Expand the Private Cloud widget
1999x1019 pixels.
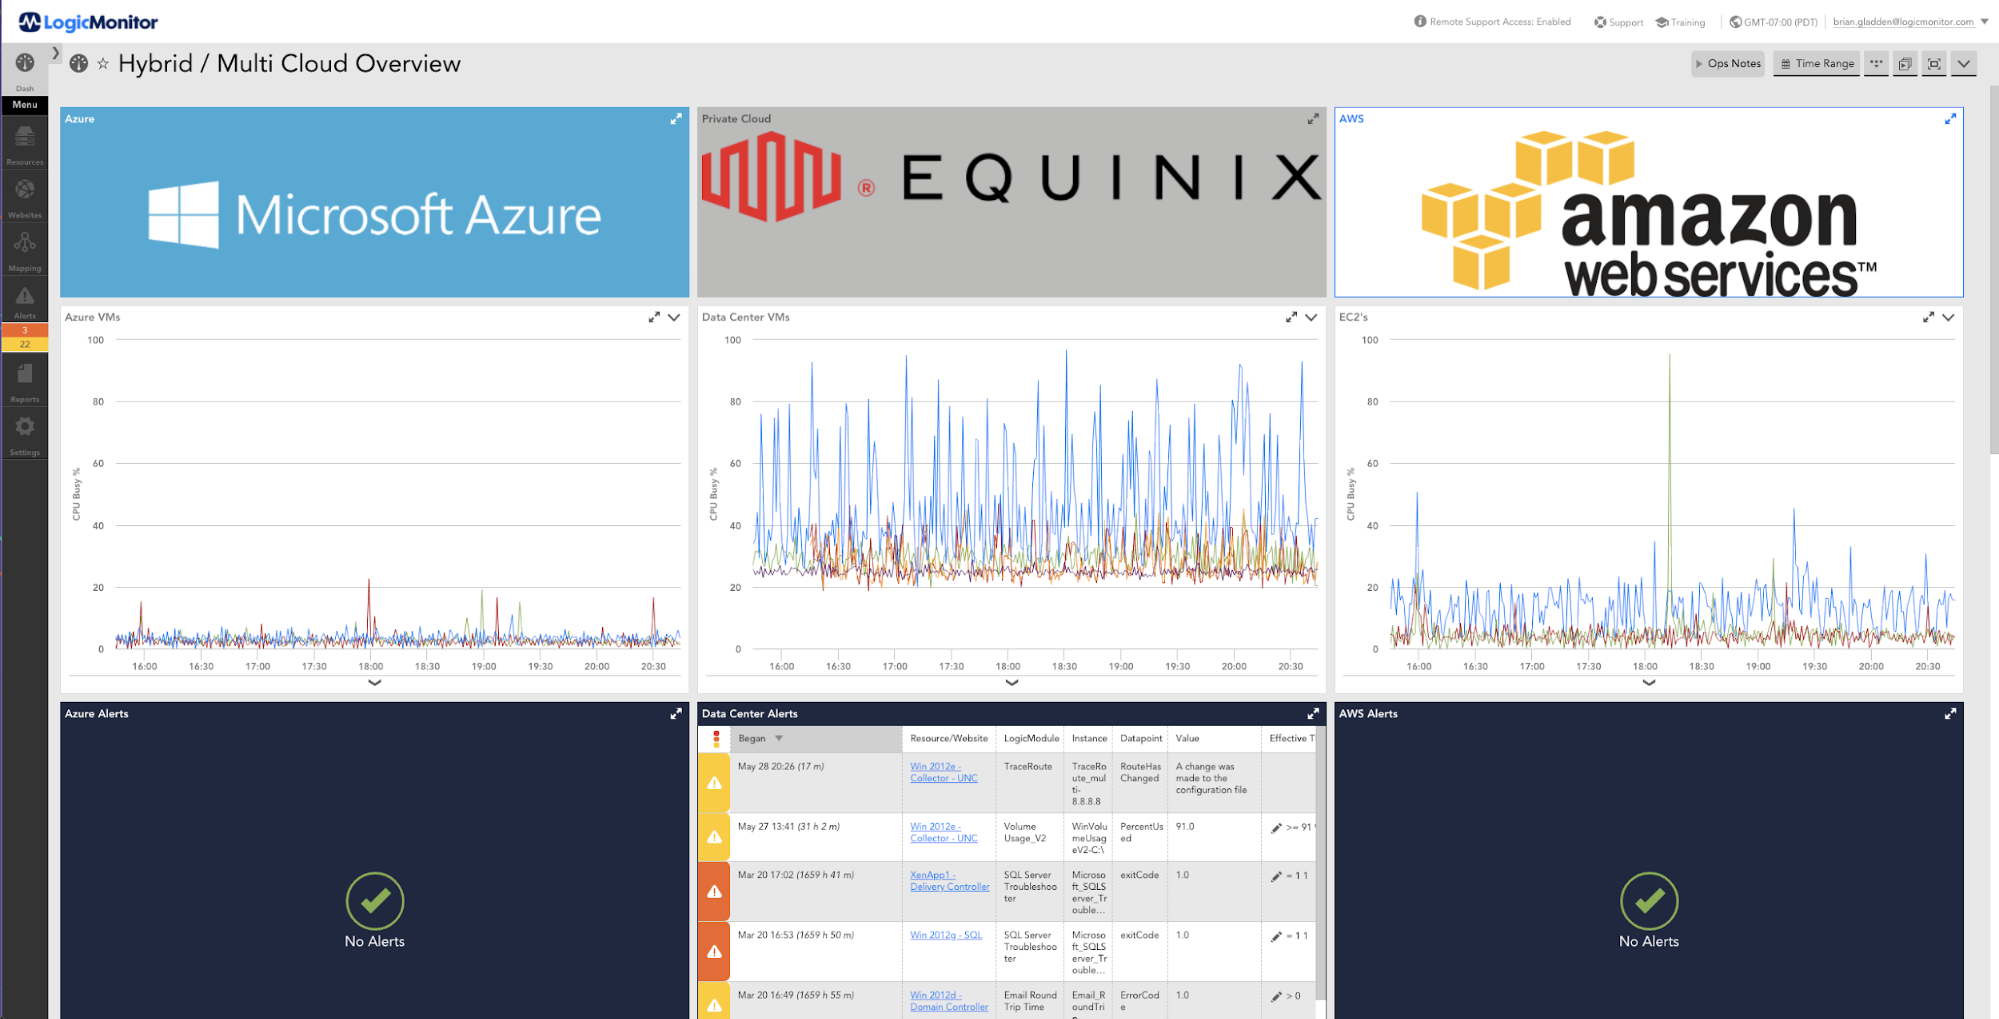point(1313,119)
